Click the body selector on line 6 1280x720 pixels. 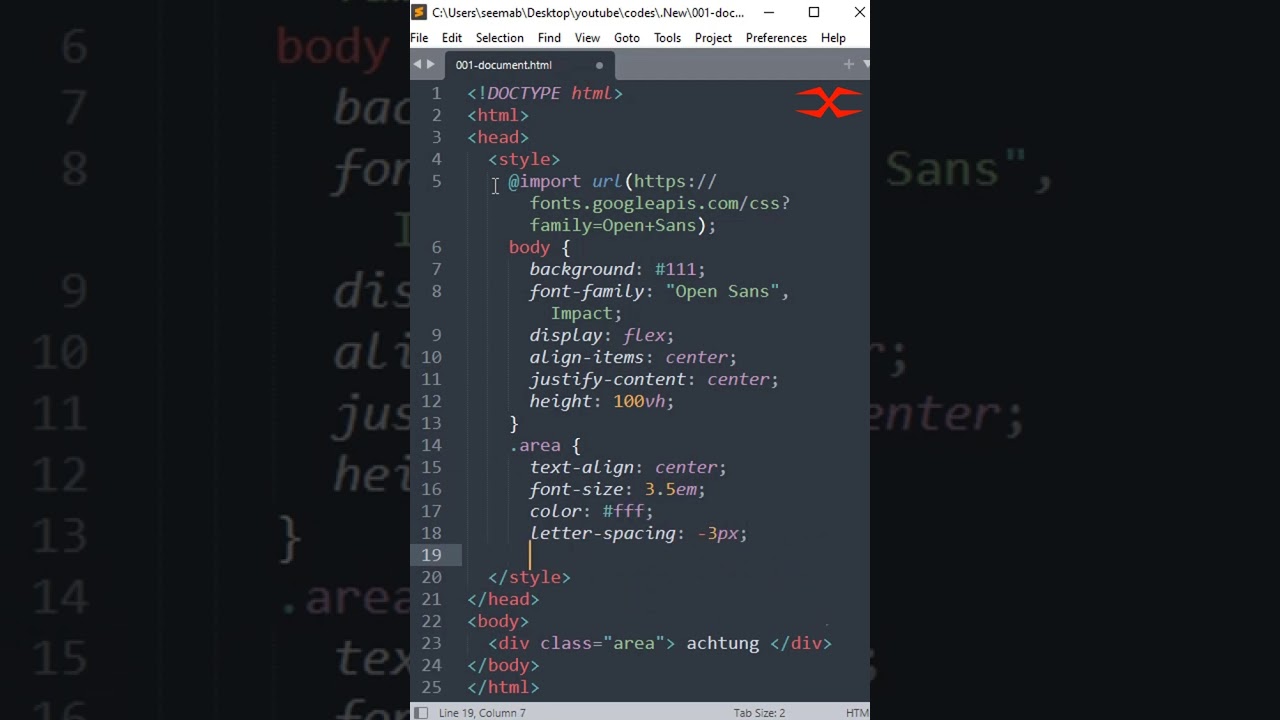tap(529, 247)
